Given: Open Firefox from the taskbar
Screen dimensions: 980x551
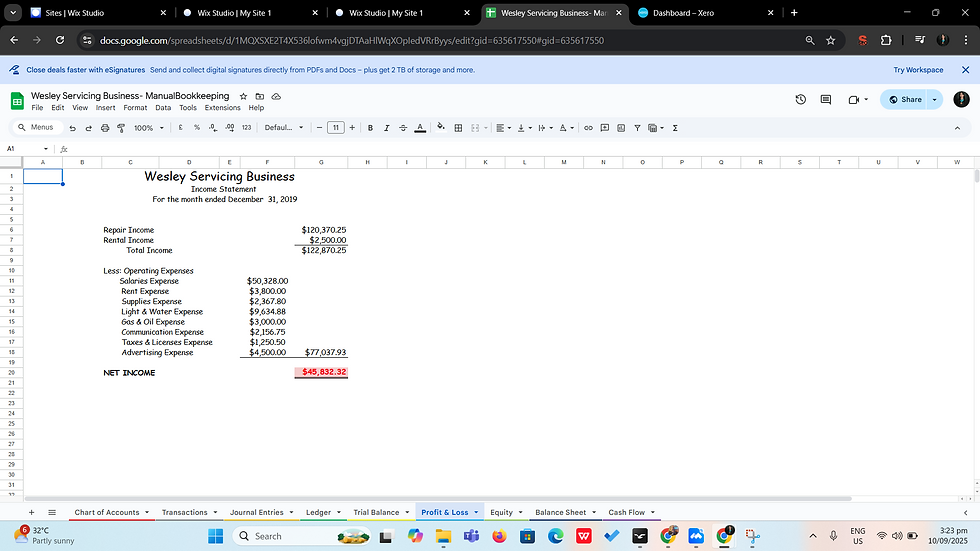Looking at the screenshot, I should pos(499,536).
